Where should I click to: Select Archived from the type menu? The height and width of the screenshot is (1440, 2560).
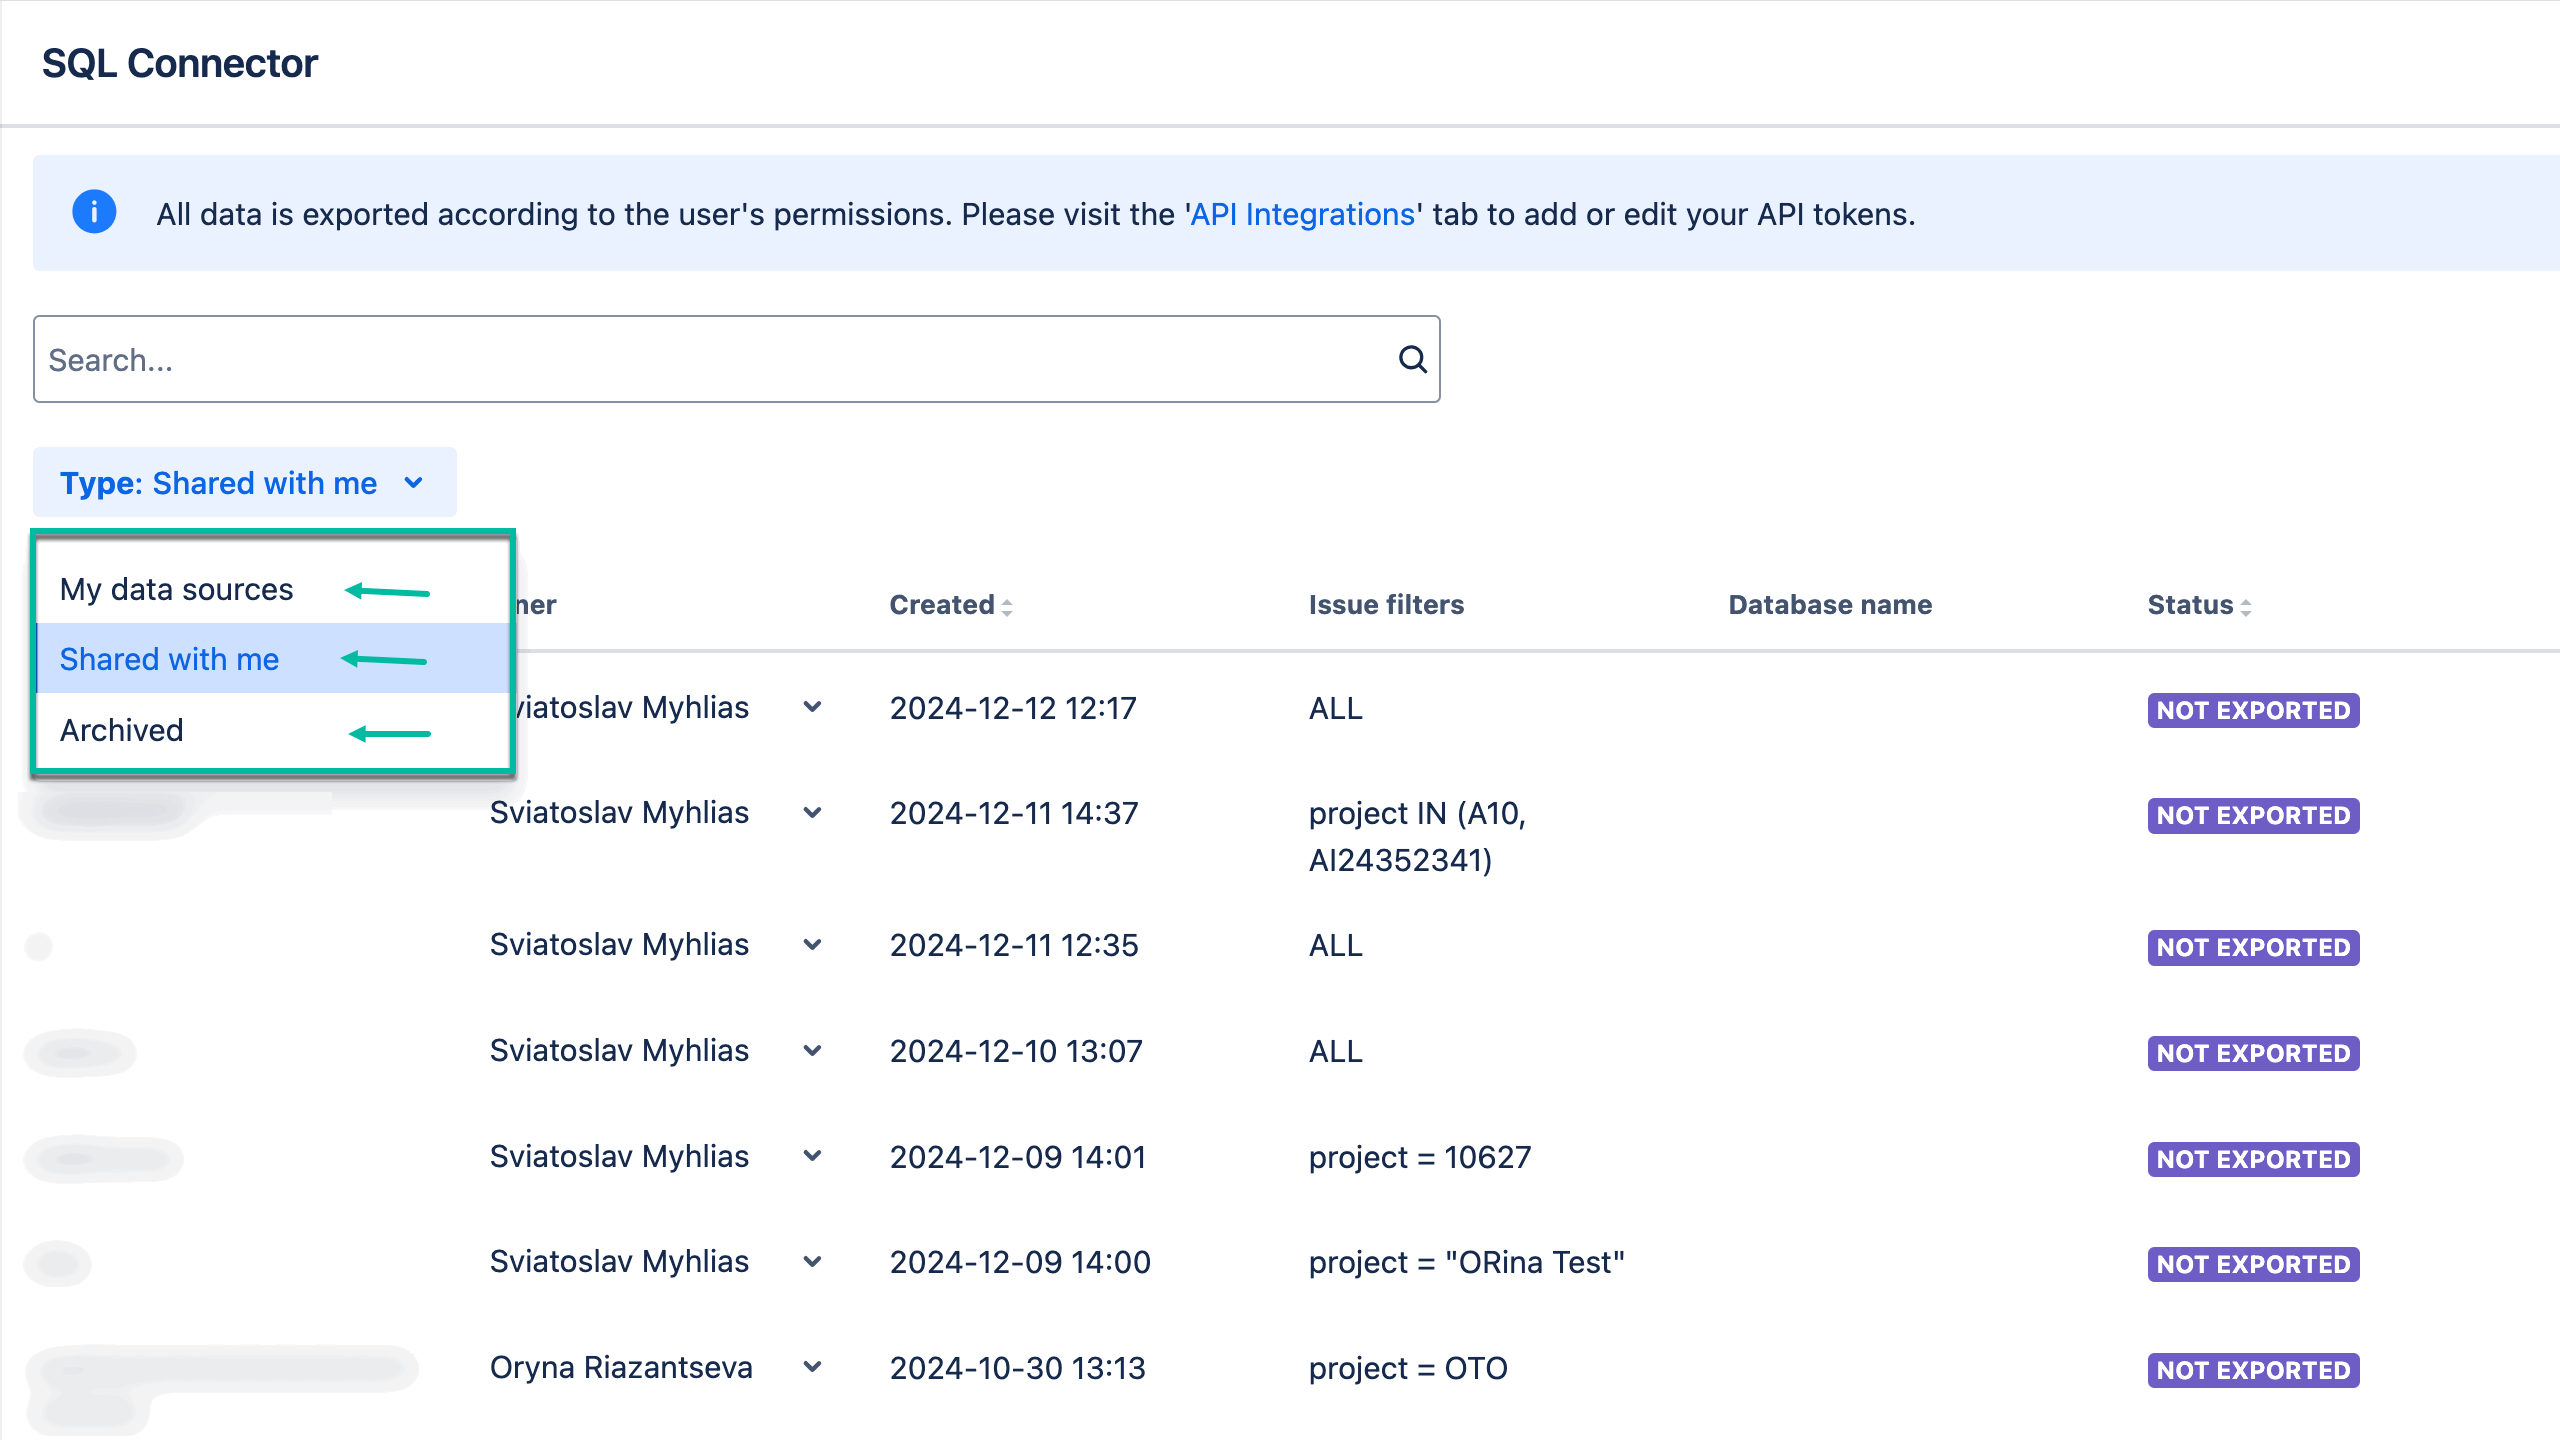tap(122, 729)
